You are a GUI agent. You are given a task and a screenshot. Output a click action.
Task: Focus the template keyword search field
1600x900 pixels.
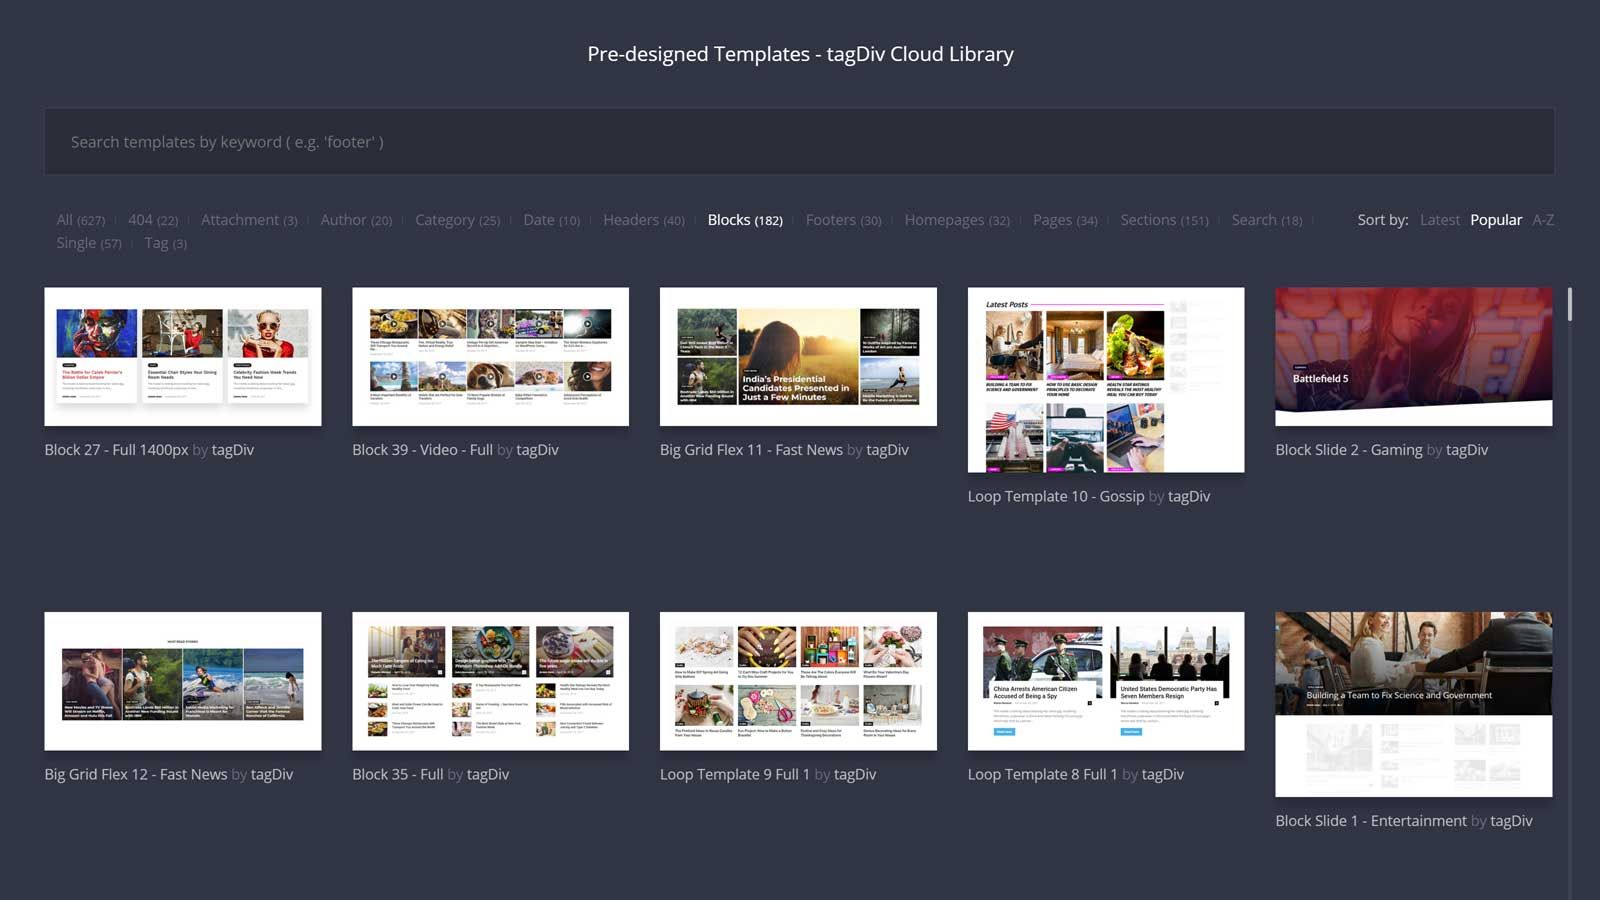coord(799,142)
